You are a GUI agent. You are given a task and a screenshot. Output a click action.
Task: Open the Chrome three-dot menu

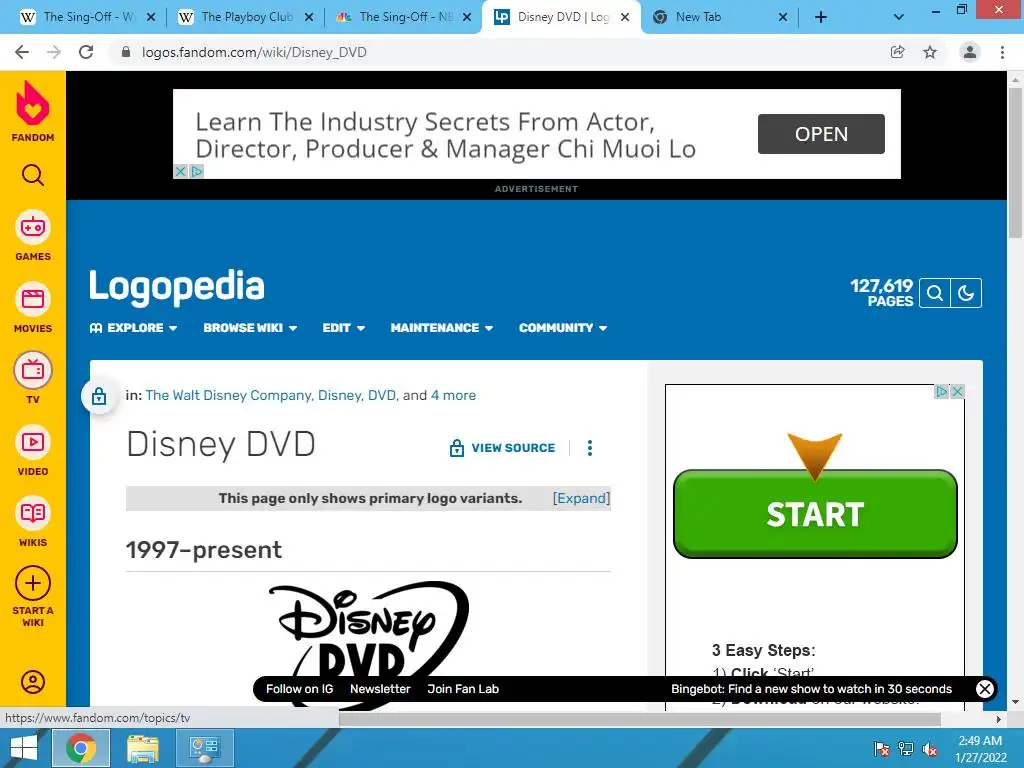click(x=1002, y=52)
